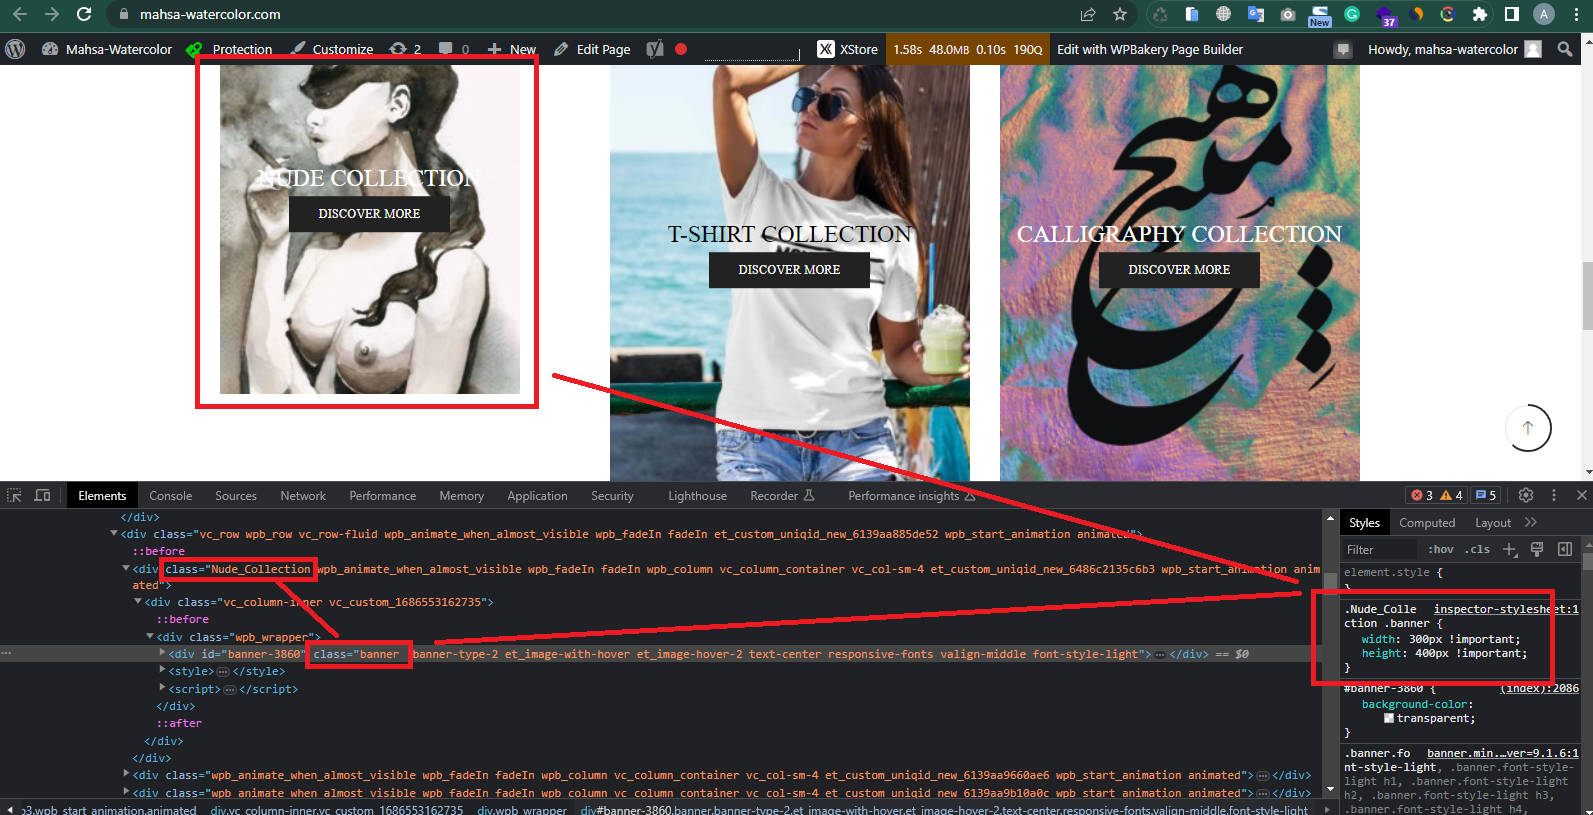
Task: Toggle rendering emulations paintbrush icon
Action: [x=1537, y=549]
